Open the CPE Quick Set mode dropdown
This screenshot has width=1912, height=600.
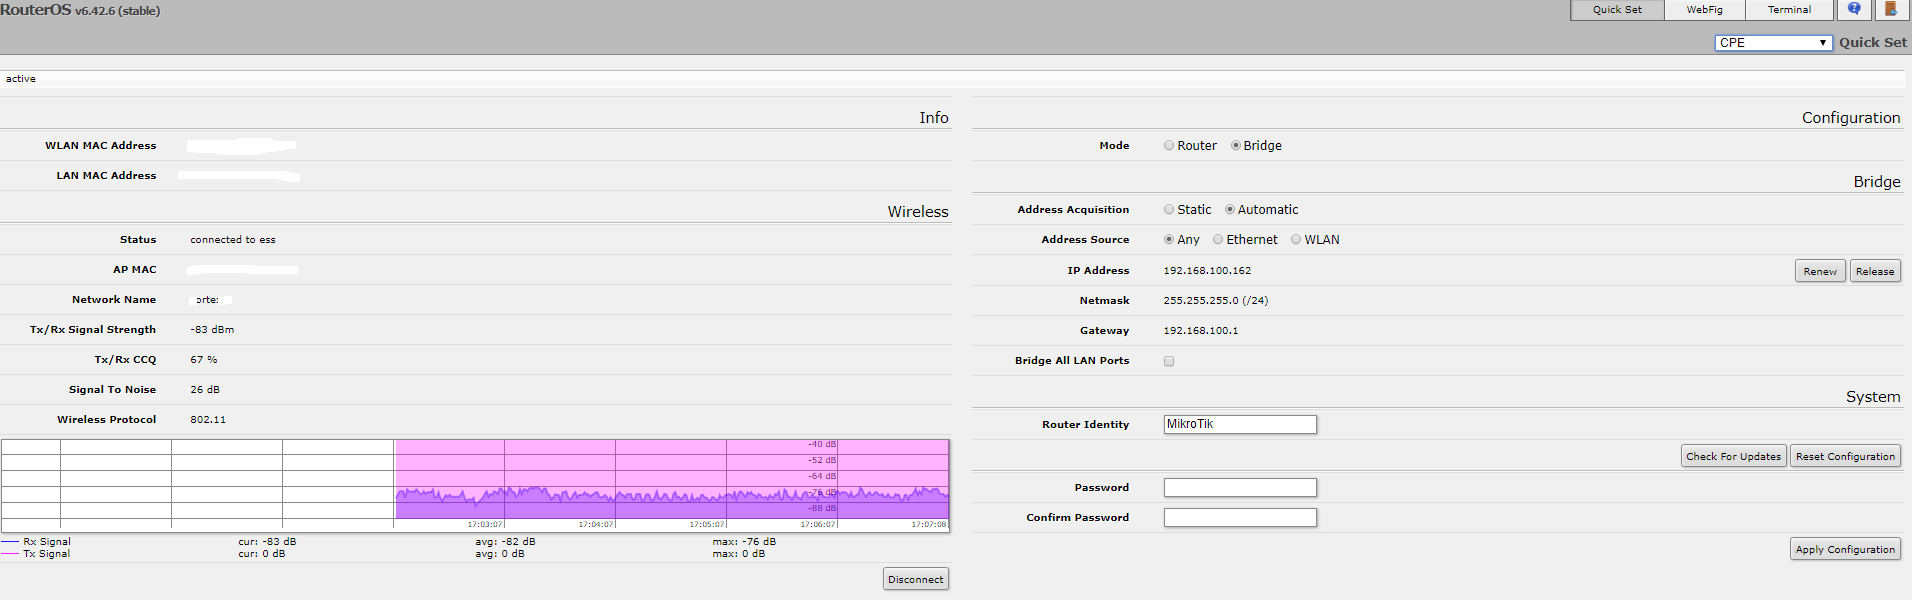(1773, 42)
